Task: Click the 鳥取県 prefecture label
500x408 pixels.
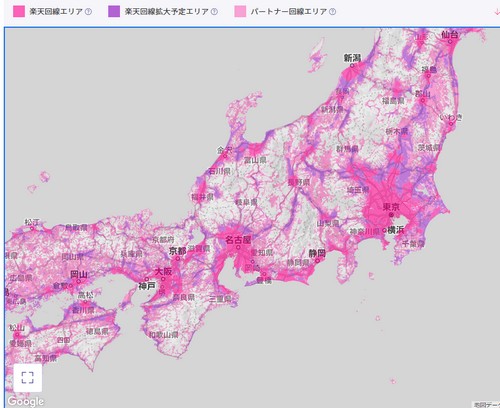Action: point(76,228)
